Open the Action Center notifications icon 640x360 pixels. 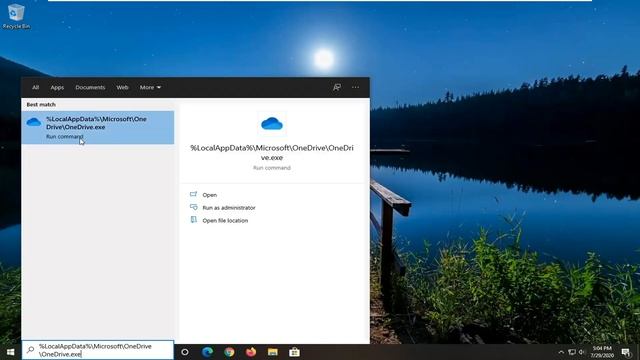tap(626, 352)
